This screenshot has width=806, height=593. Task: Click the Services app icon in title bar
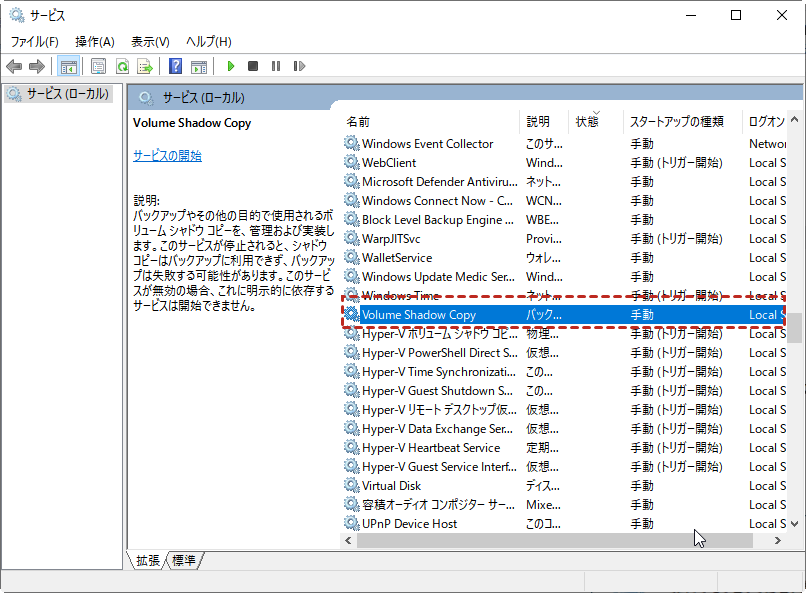[x=16, y=15]
